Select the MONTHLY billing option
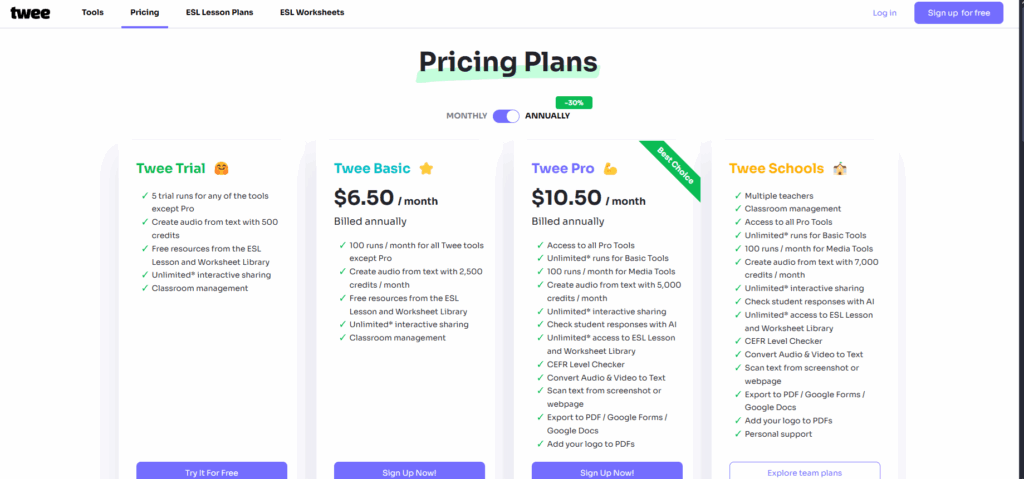 (466, 116)
